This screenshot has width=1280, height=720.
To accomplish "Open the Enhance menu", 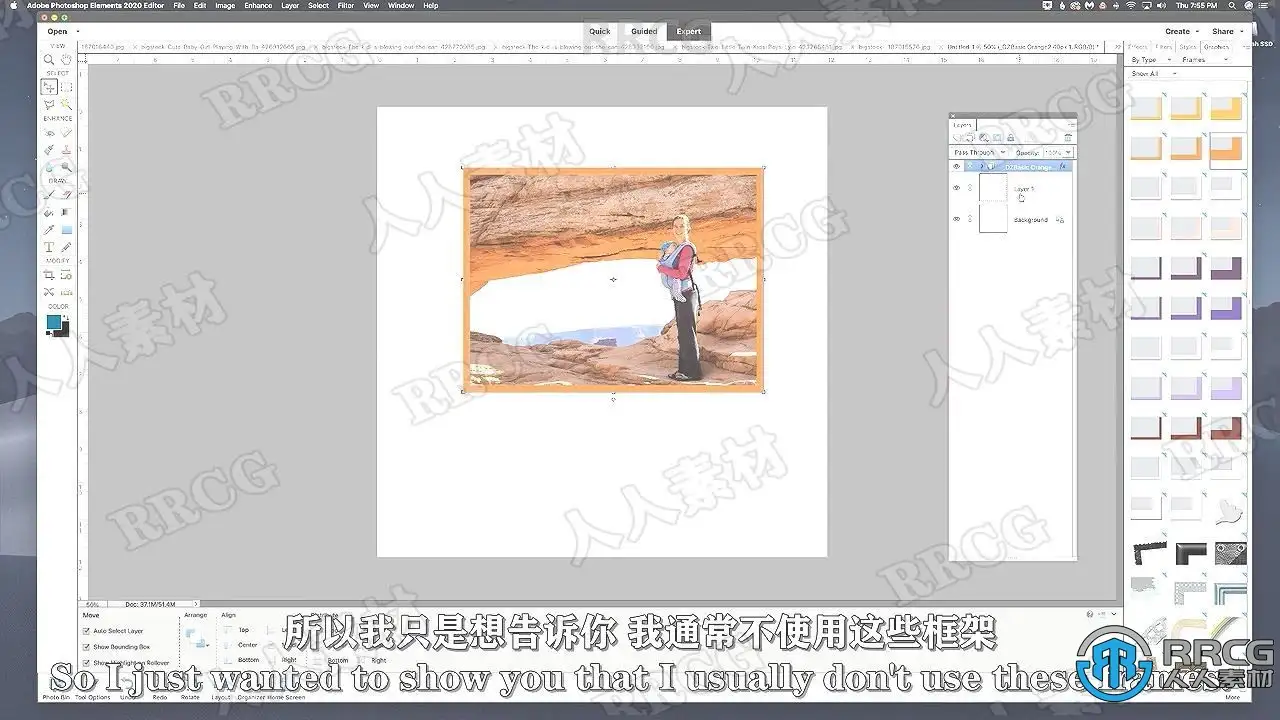I will pyautogui.click(x=258, y=6).
